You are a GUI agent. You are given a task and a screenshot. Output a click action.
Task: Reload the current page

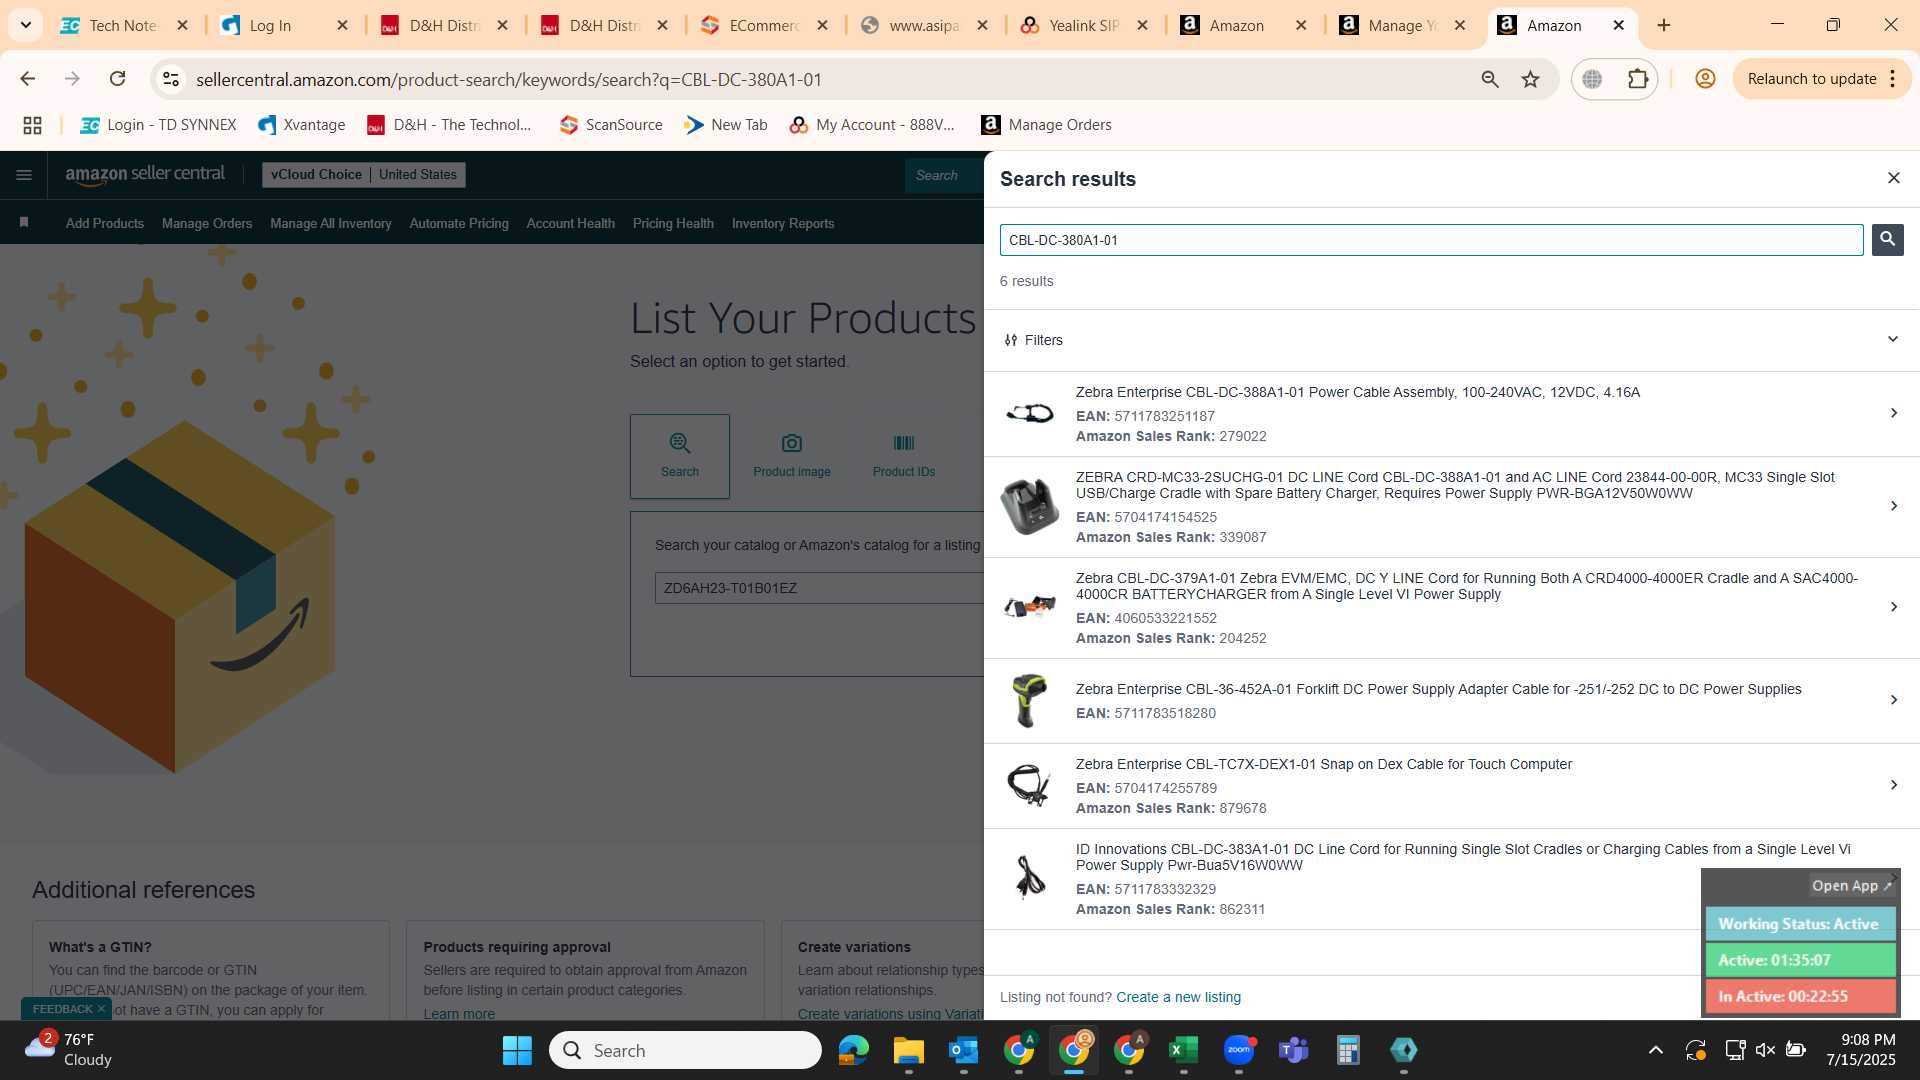tap(117, 79)
